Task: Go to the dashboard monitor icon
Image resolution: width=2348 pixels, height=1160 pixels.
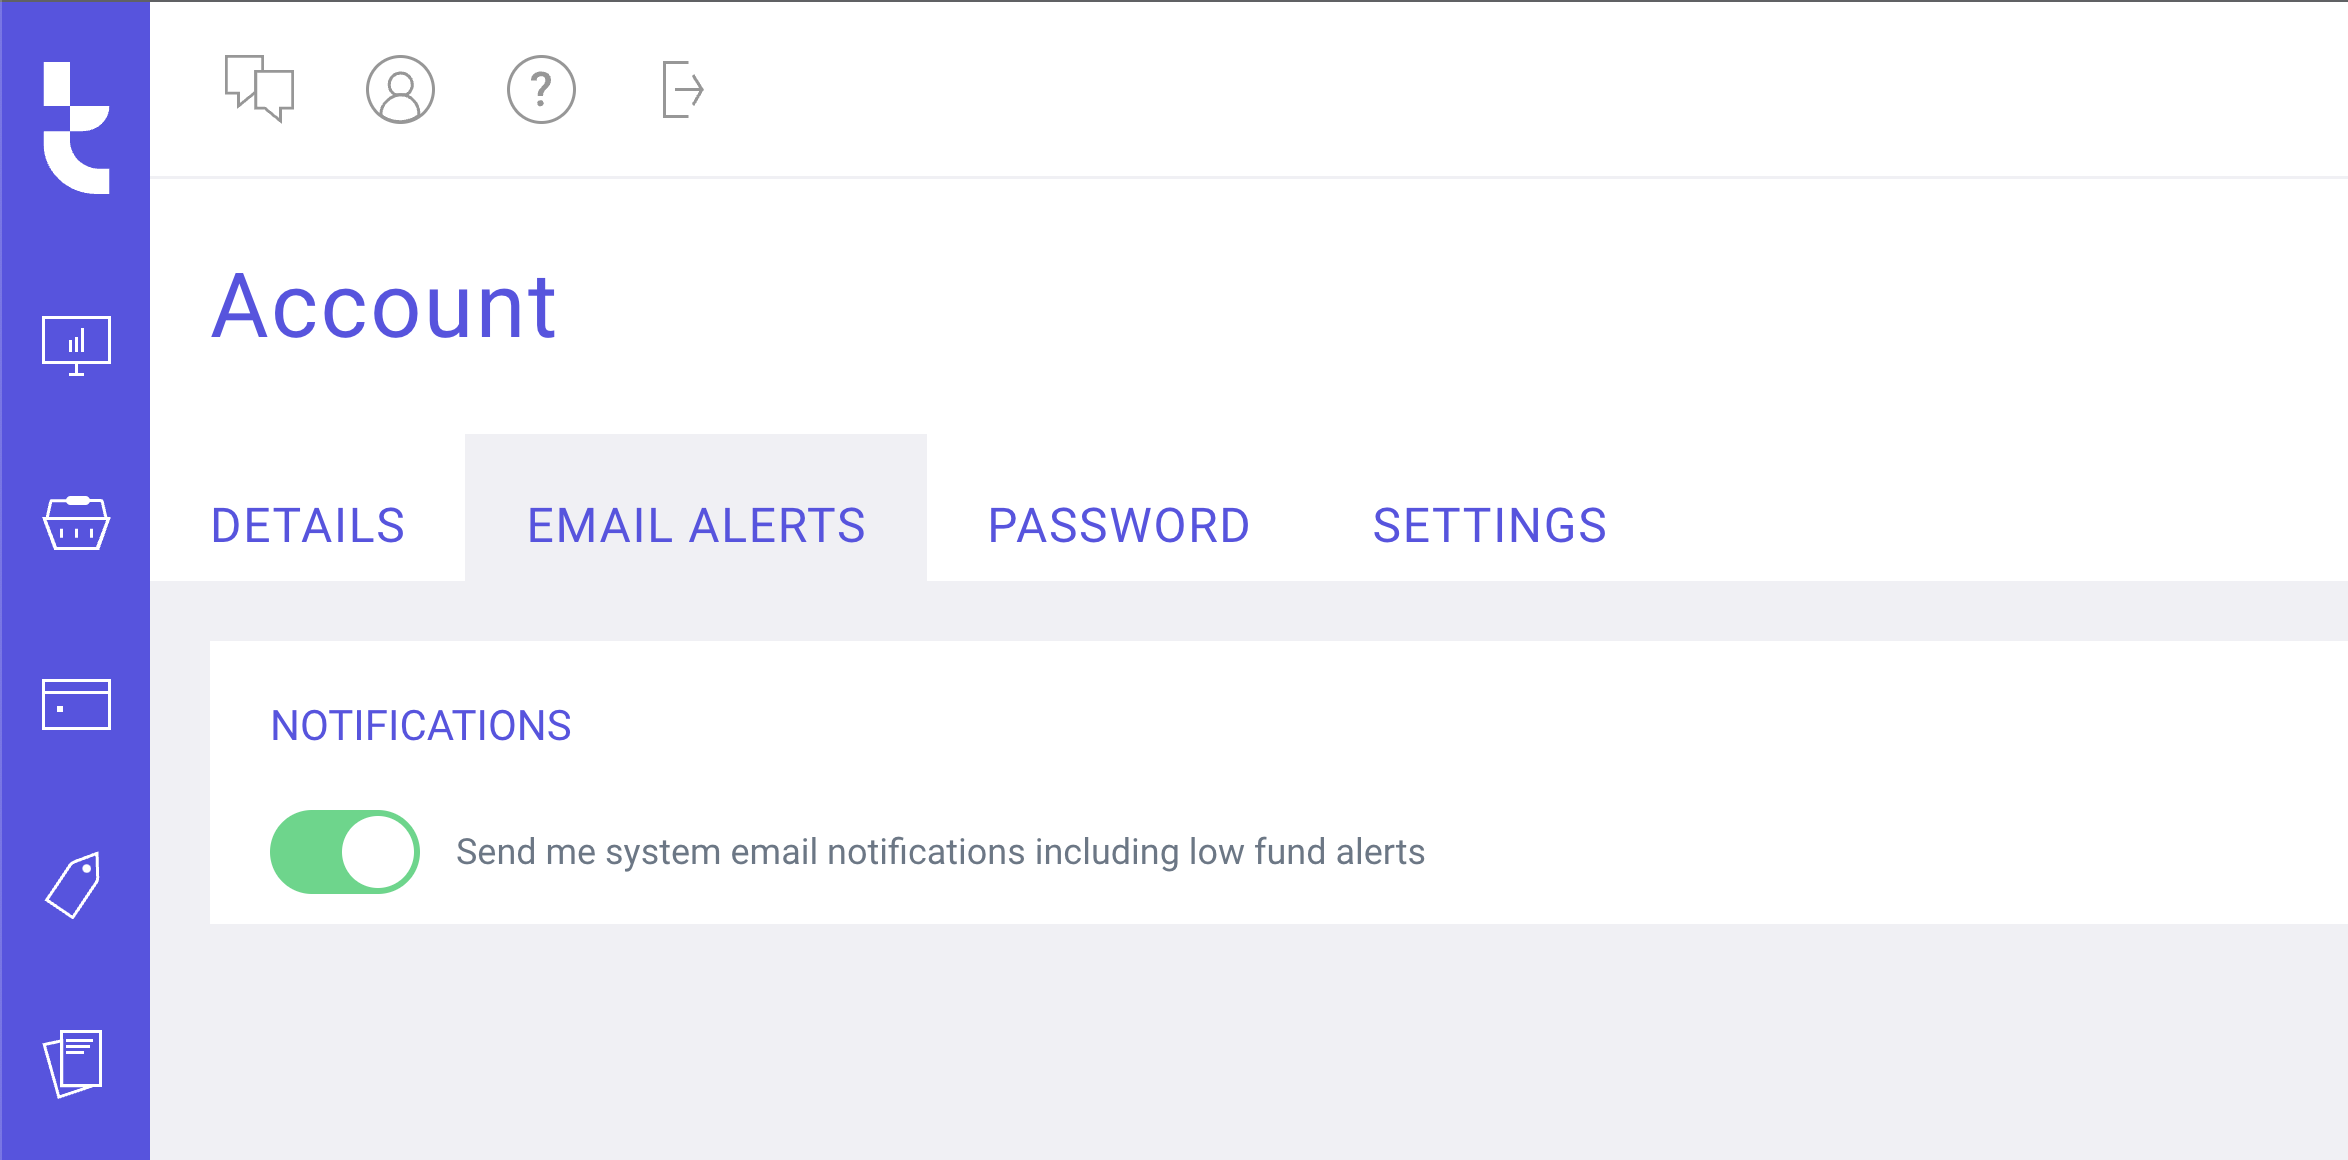Action: point(76,345)
